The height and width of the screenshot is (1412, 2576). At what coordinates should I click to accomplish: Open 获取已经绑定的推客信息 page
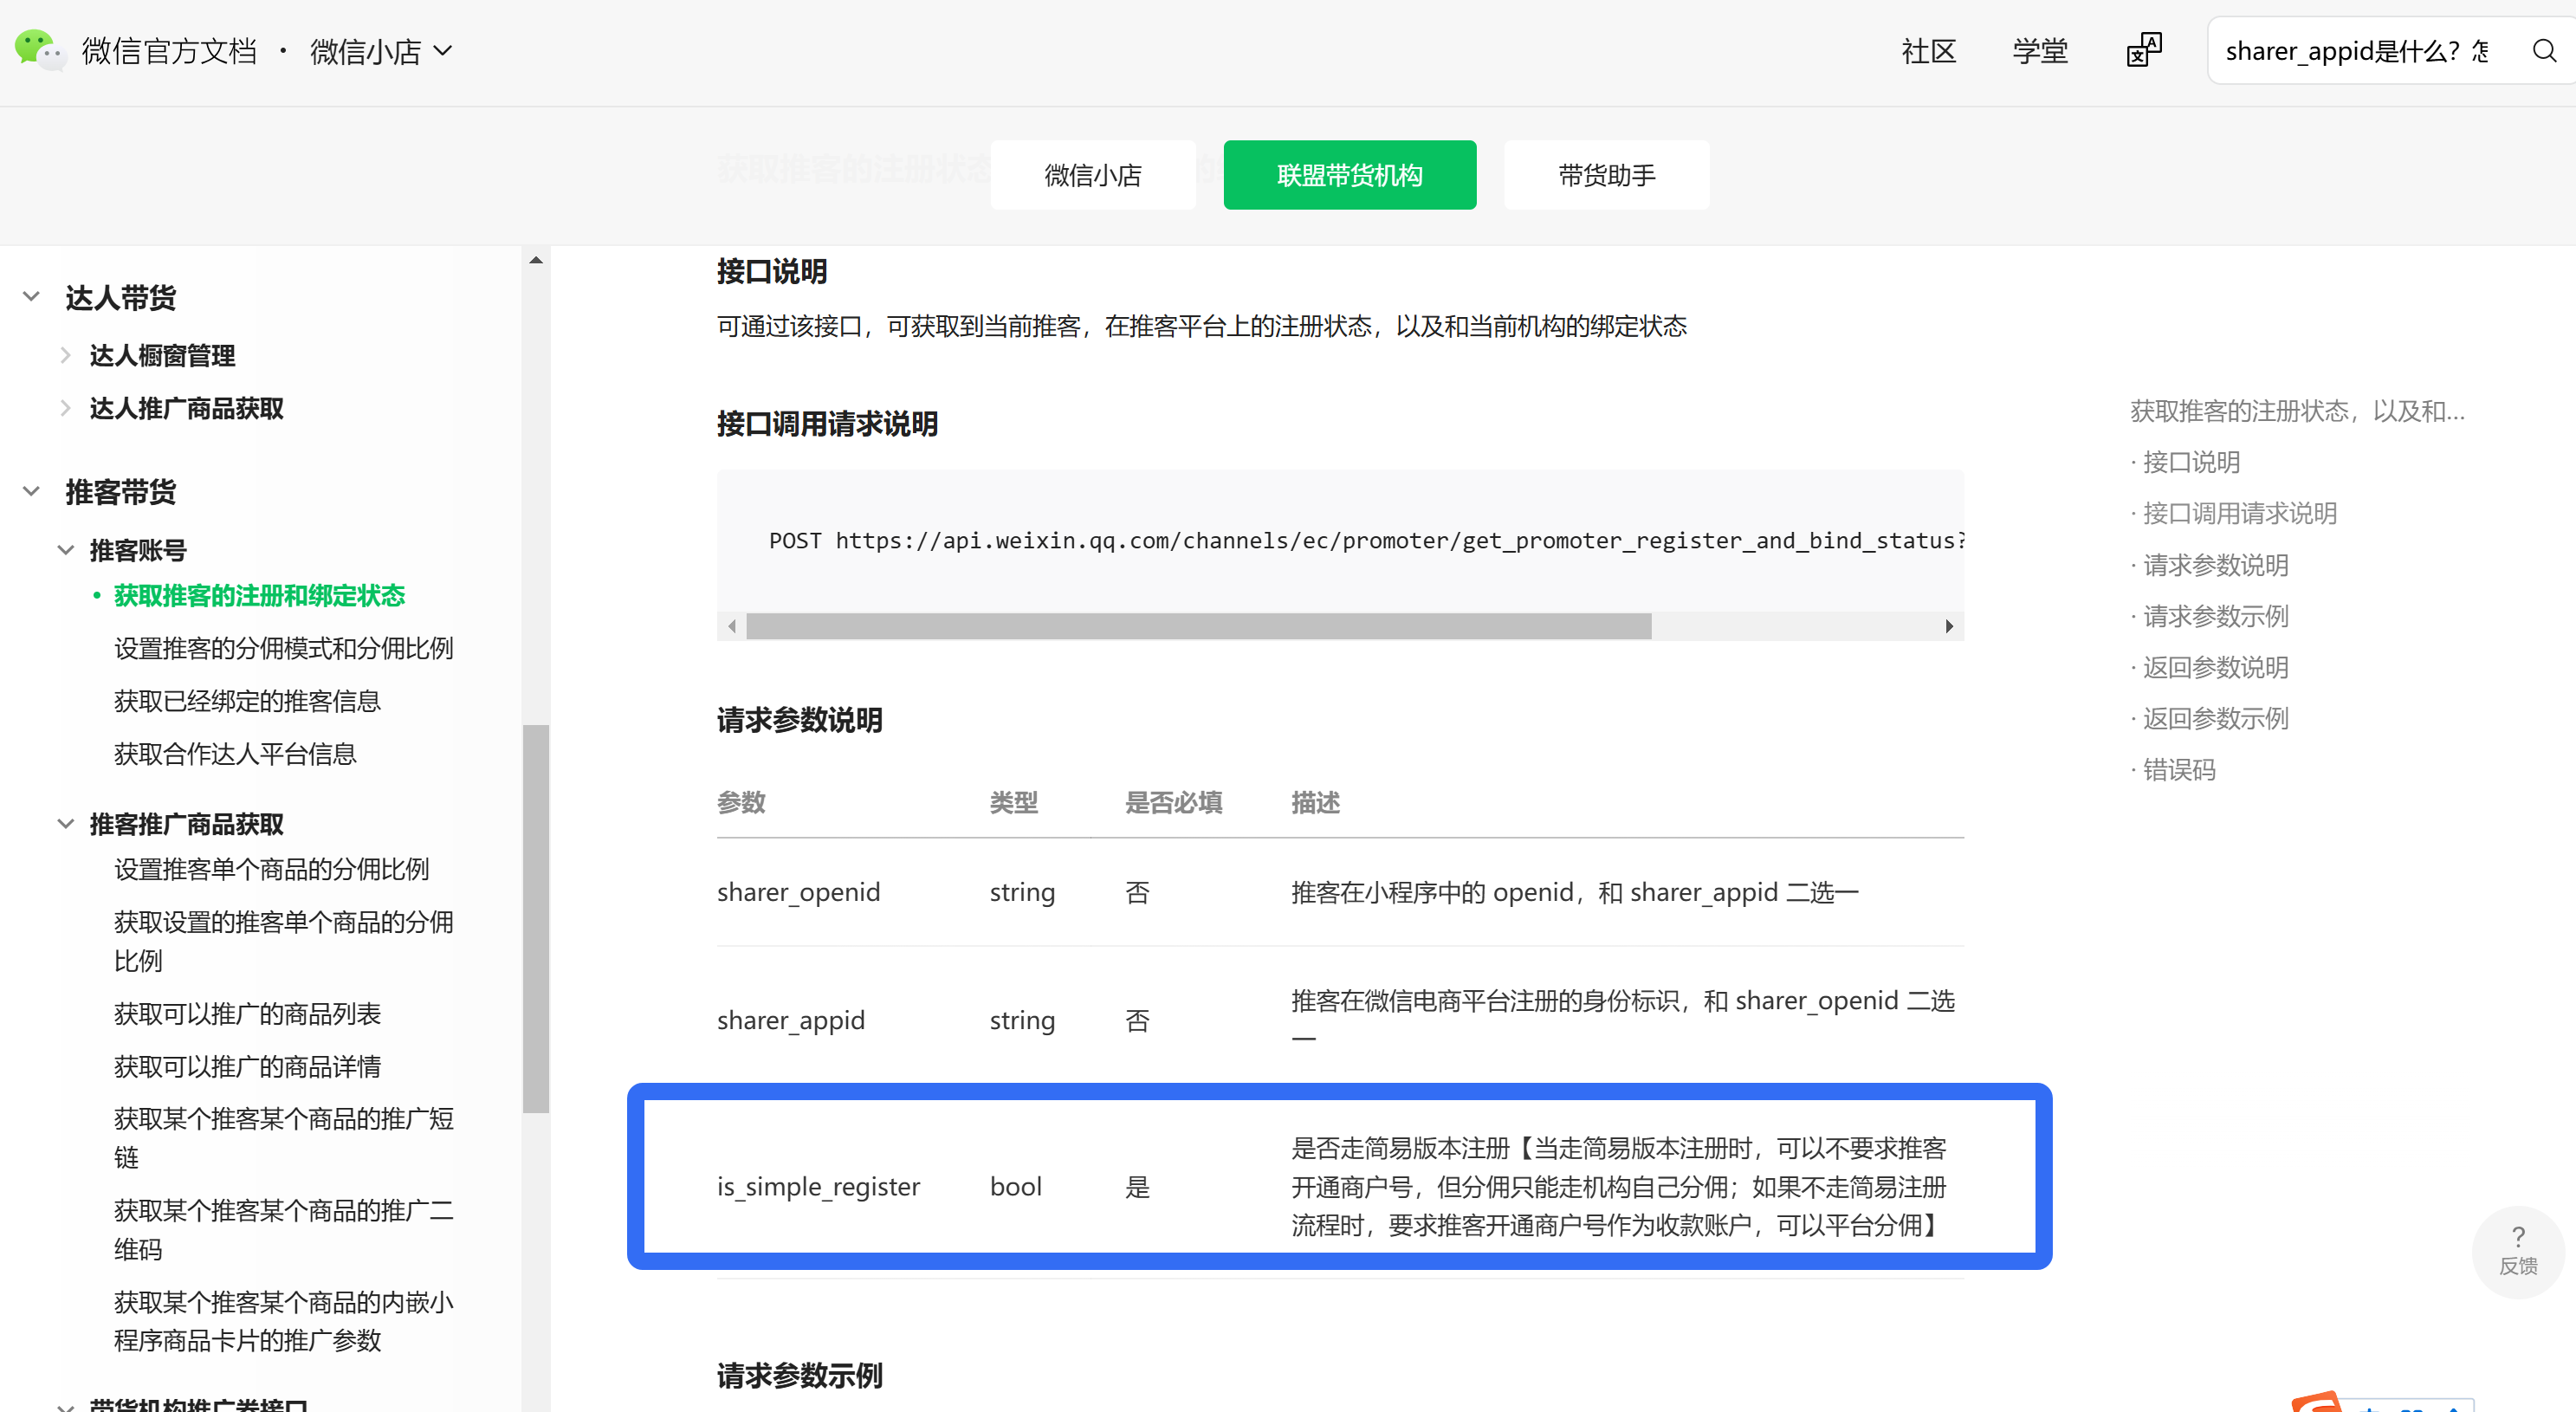[x=247, y=701]
